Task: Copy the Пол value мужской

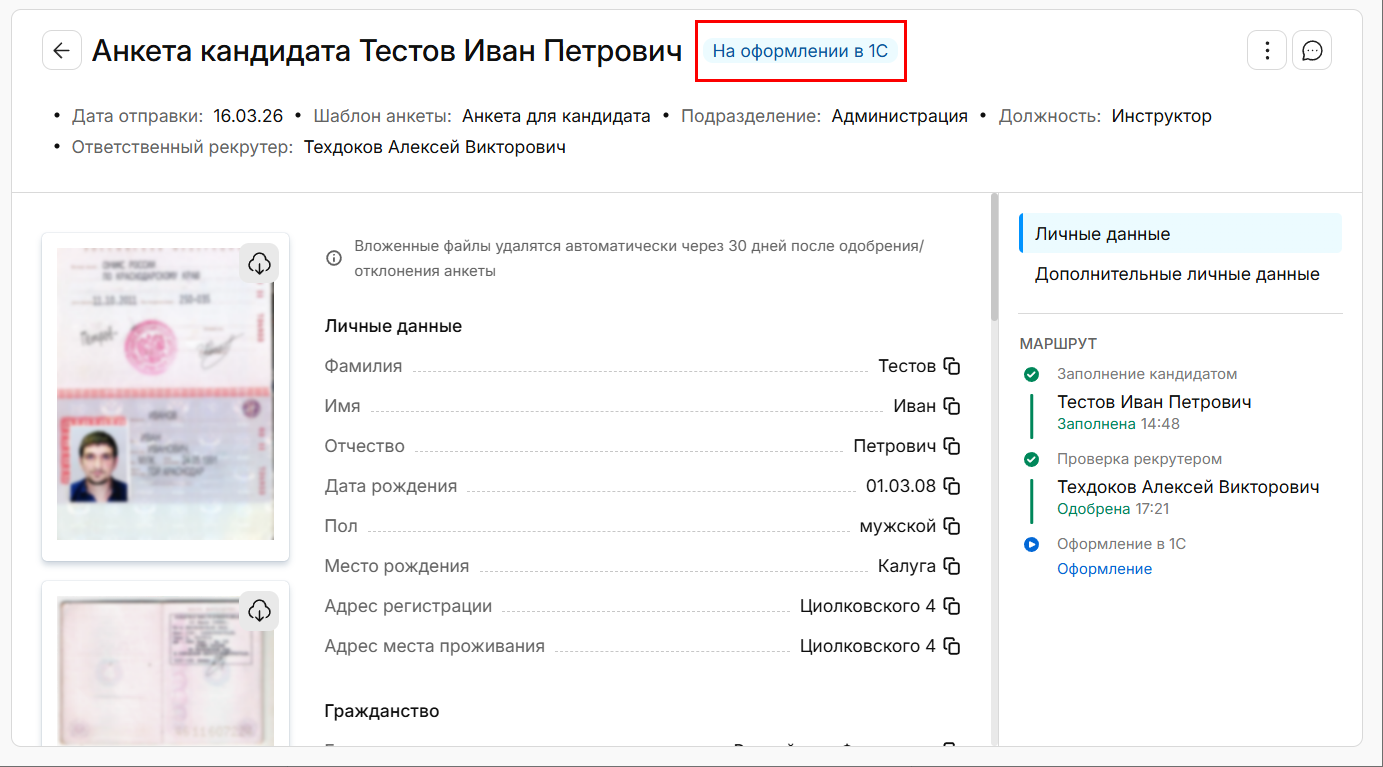Action: pos(952,526)
